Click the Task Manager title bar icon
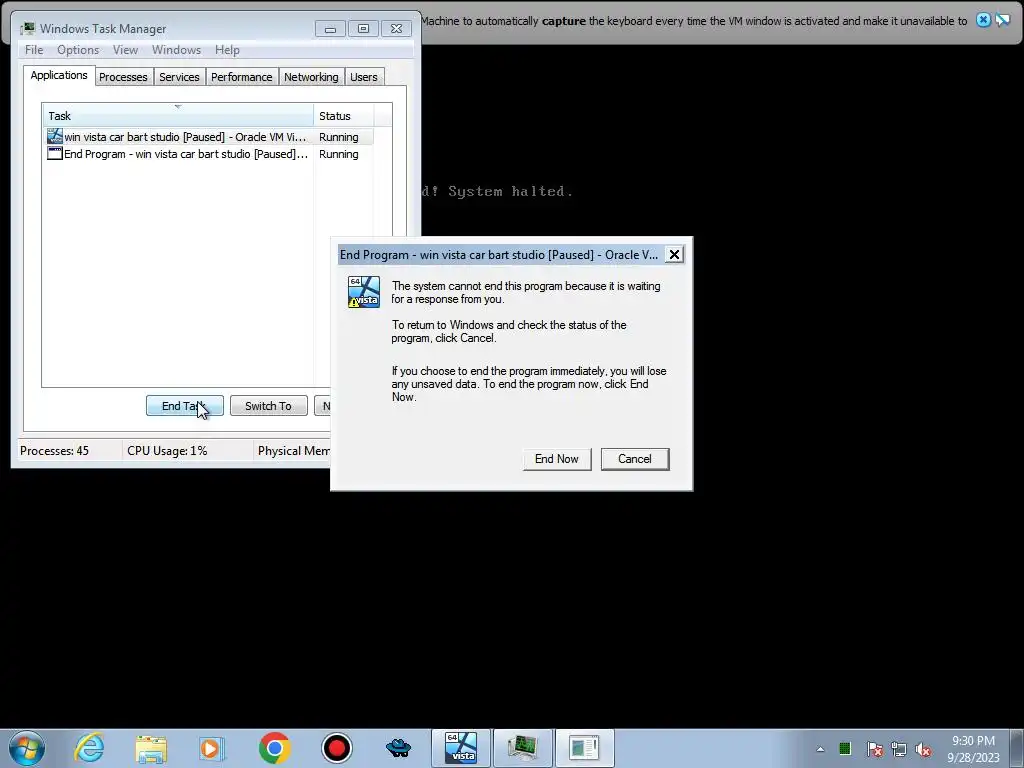The image size is (1024, 768). [x=27, y=29]
